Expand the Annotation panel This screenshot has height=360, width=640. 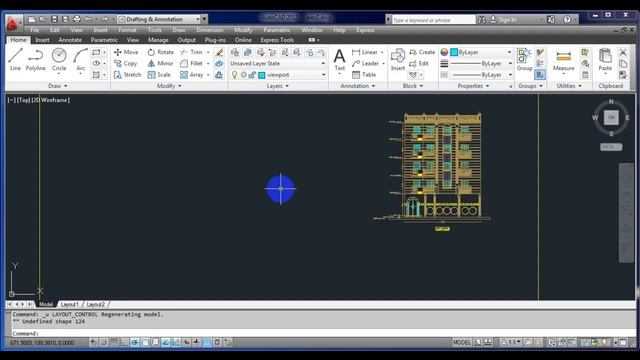(358, 86)
